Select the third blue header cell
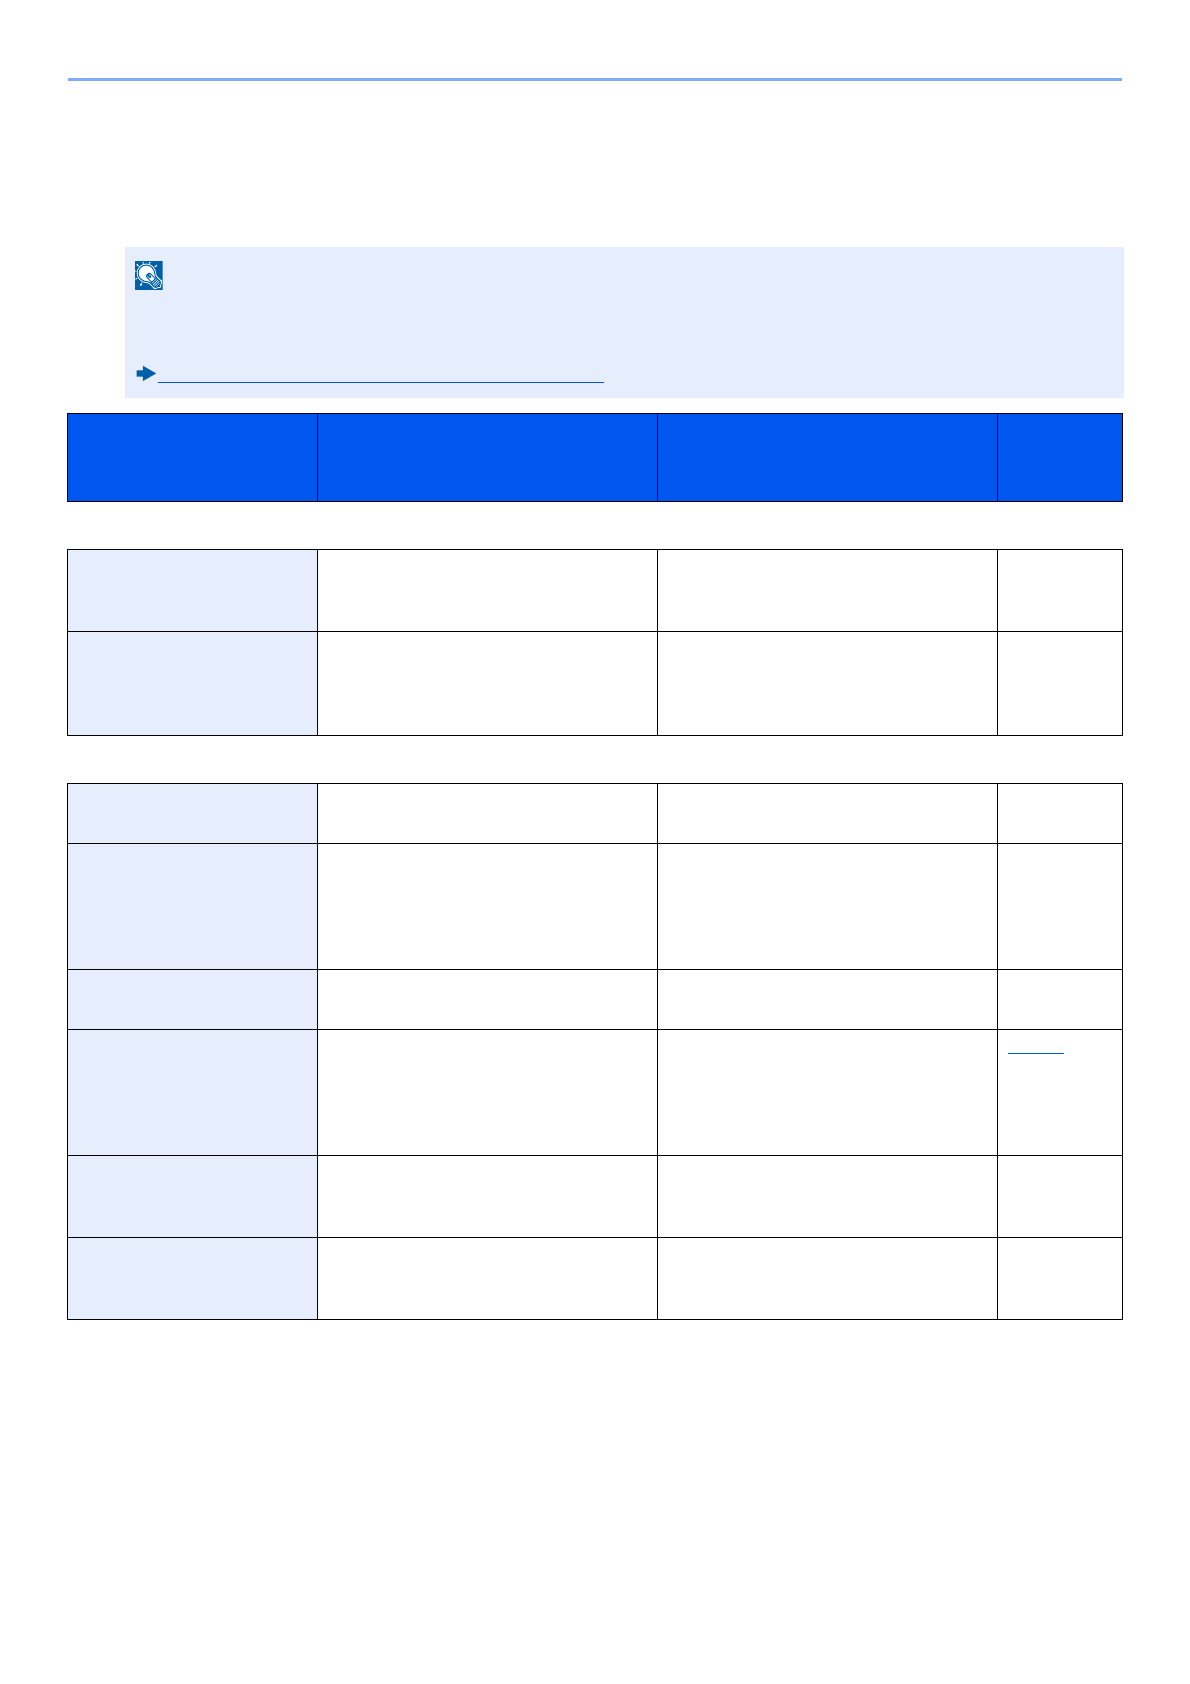This screenshot has width=1190, height=1684. [827, 457]
